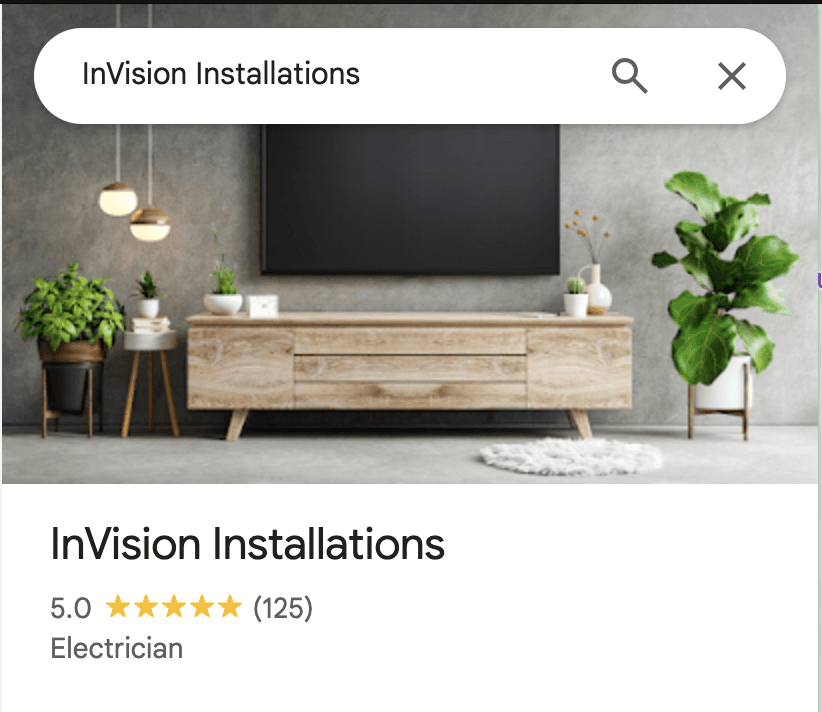Click the magnifying glass search icon
Viewport: 822px width, 712px height.
click(630, 76)
